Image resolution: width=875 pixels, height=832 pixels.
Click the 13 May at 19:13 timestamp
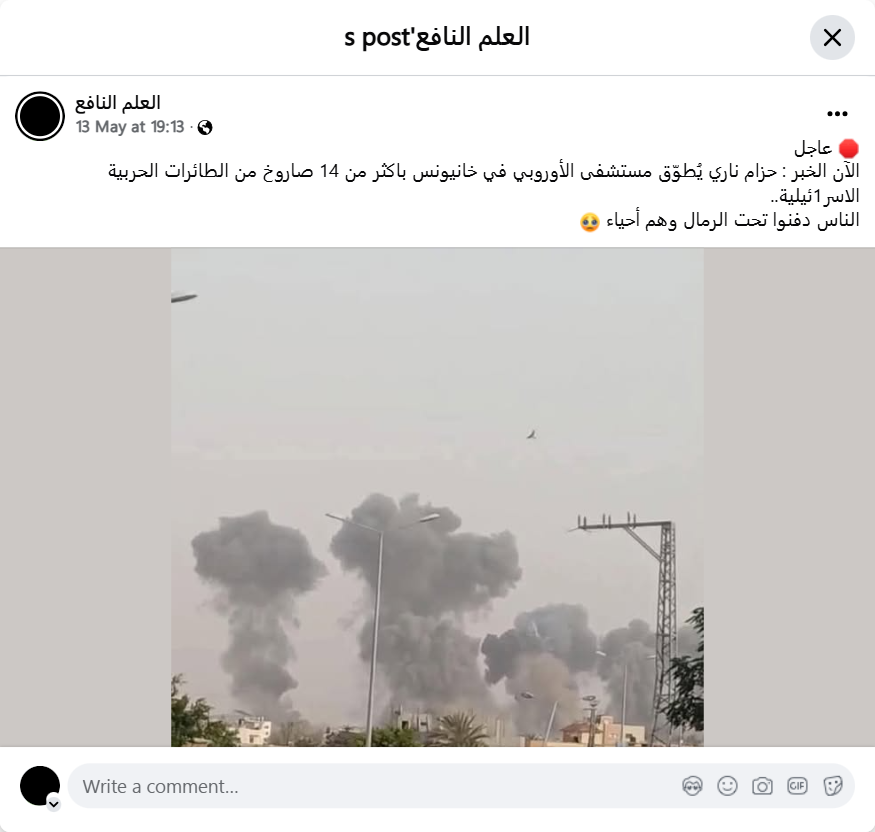(130, 127)
